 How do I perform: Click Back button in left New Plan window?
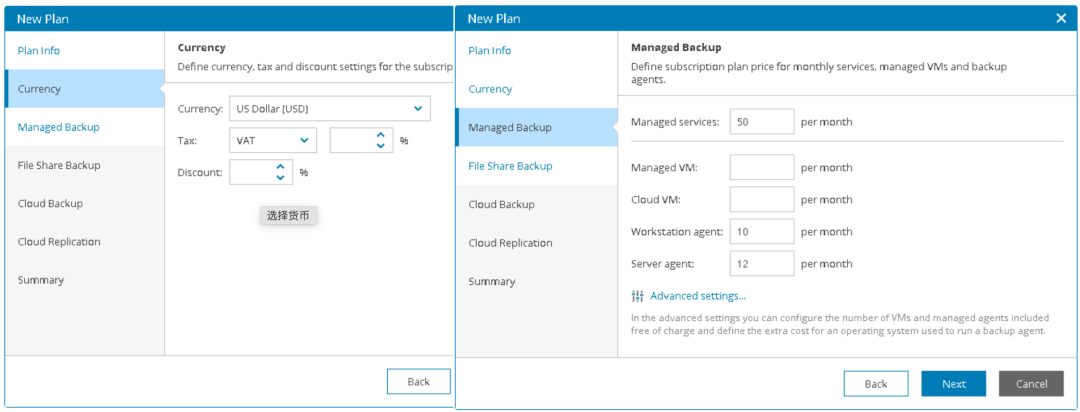419,382
